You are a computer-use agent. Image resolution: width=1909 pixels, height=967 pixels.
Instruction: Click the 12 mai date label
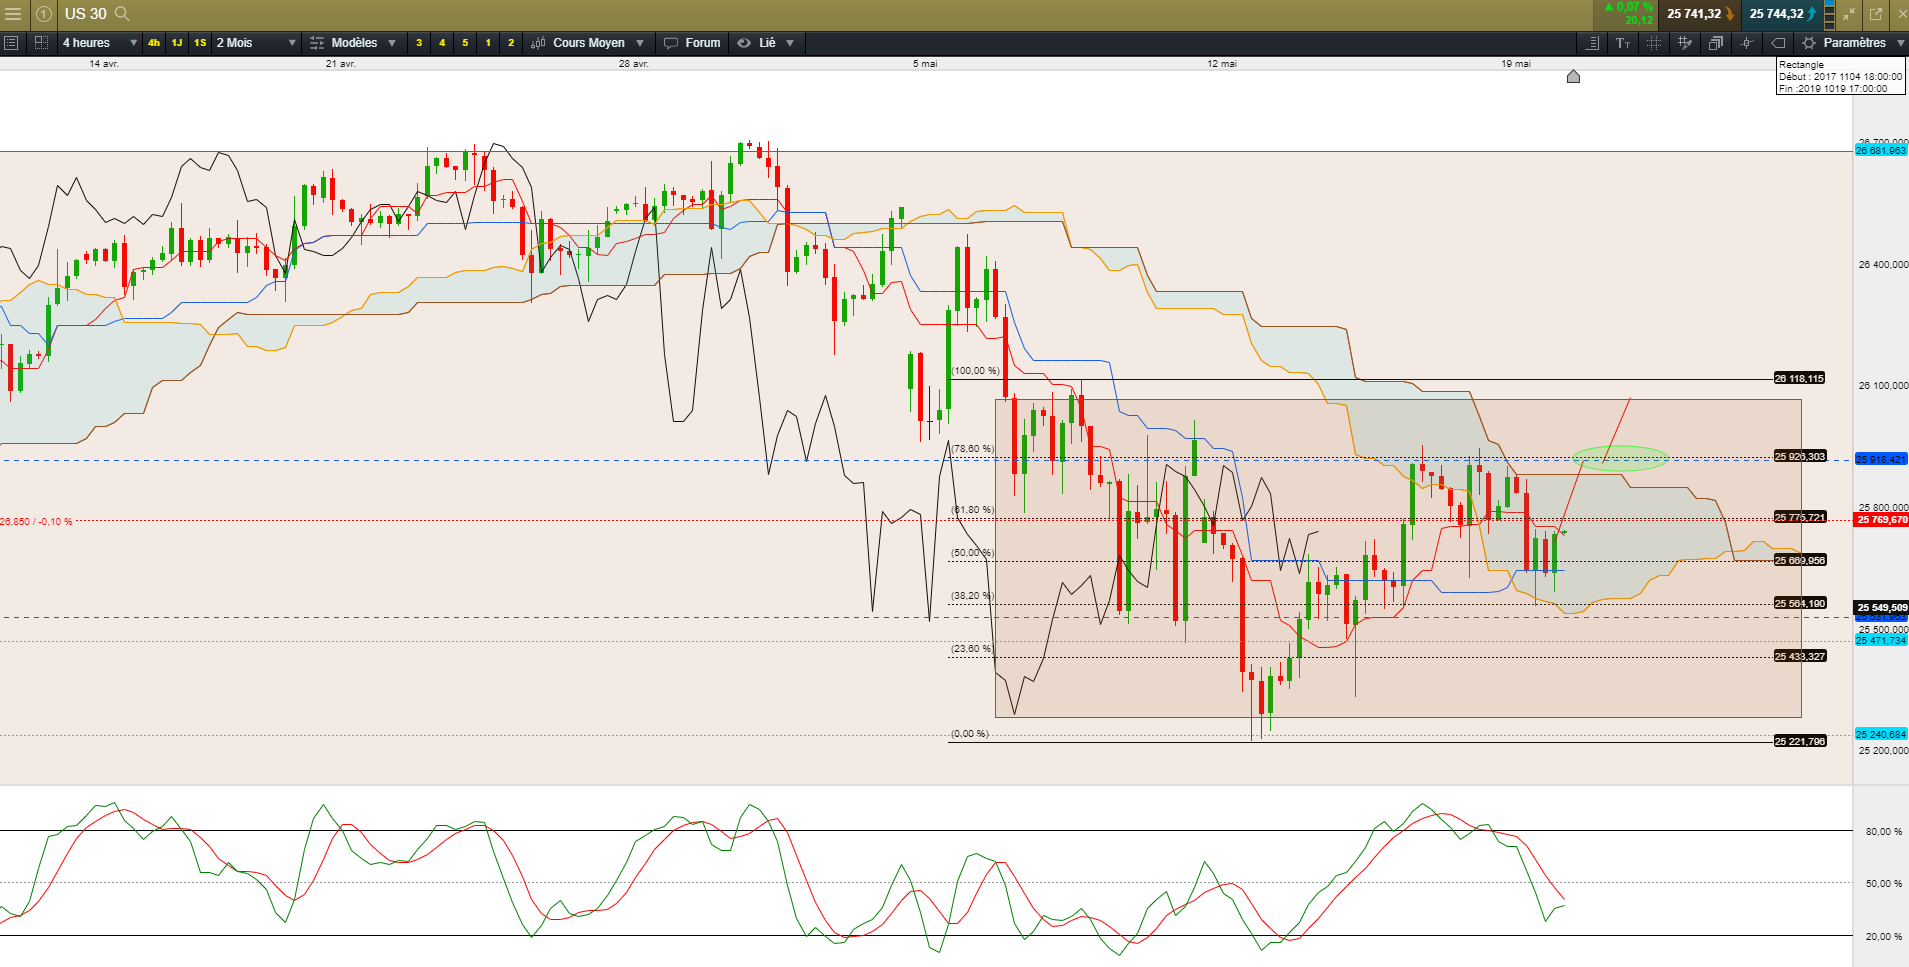(x=1222, y=64)
